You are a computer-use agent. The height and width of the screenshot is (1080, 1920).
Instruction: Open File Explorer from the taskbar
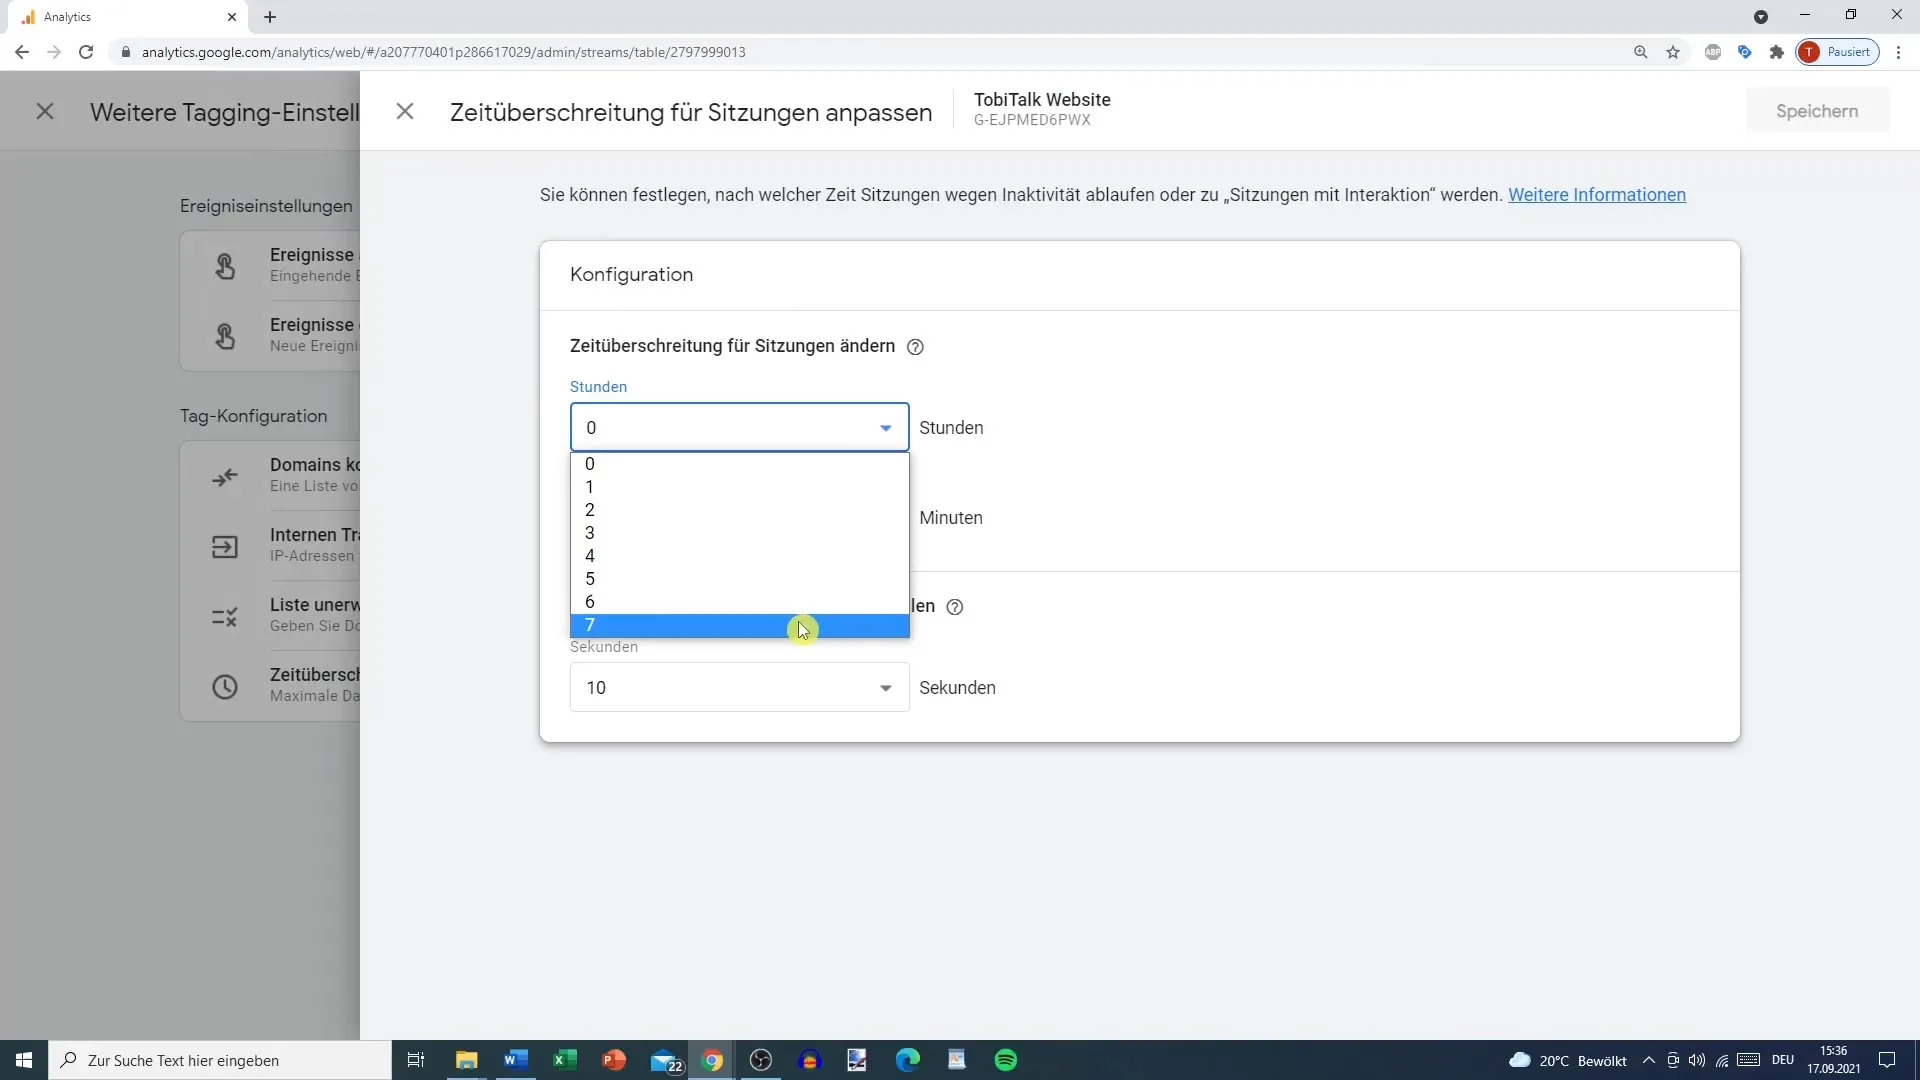(x=467, y=1060)
